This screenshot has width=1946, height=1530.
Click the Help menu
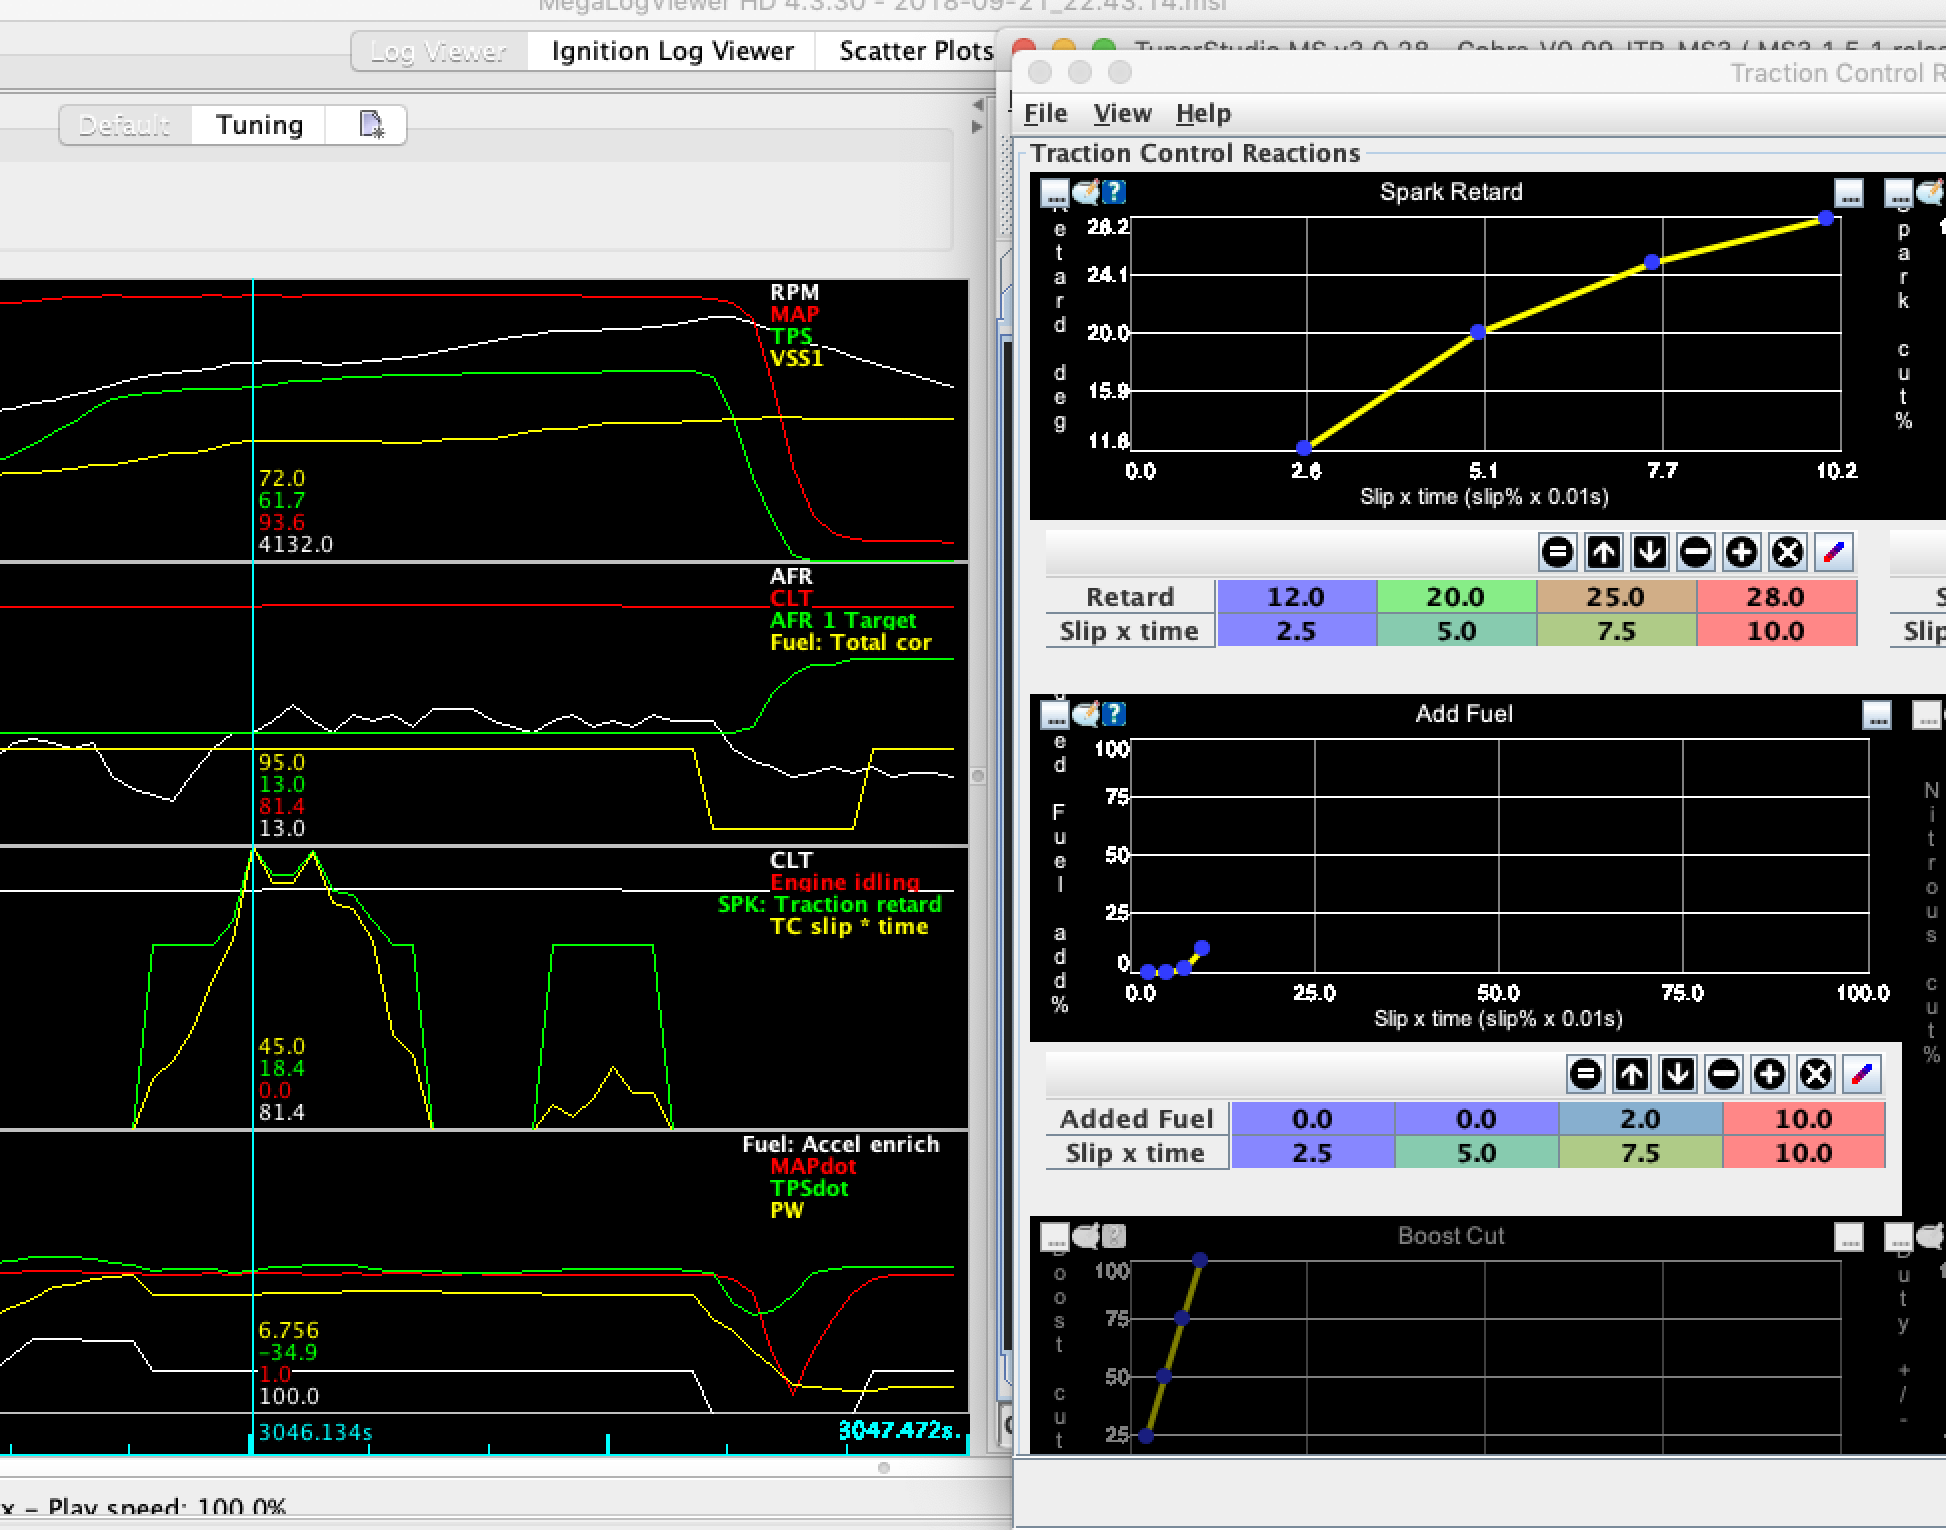pyautogui.click(x=1203, y=113)
